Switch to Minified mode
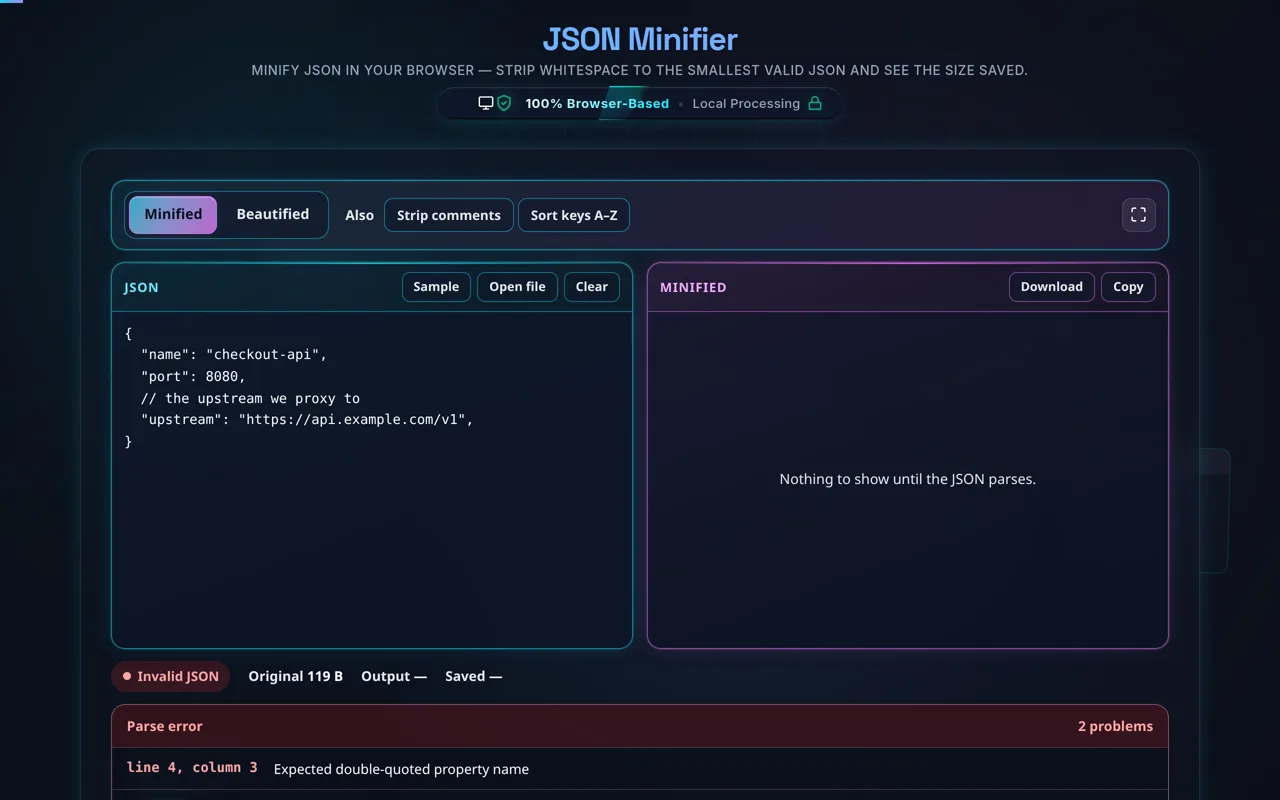The height and width of the screenshot is (800, 1280). click(173, 215)
